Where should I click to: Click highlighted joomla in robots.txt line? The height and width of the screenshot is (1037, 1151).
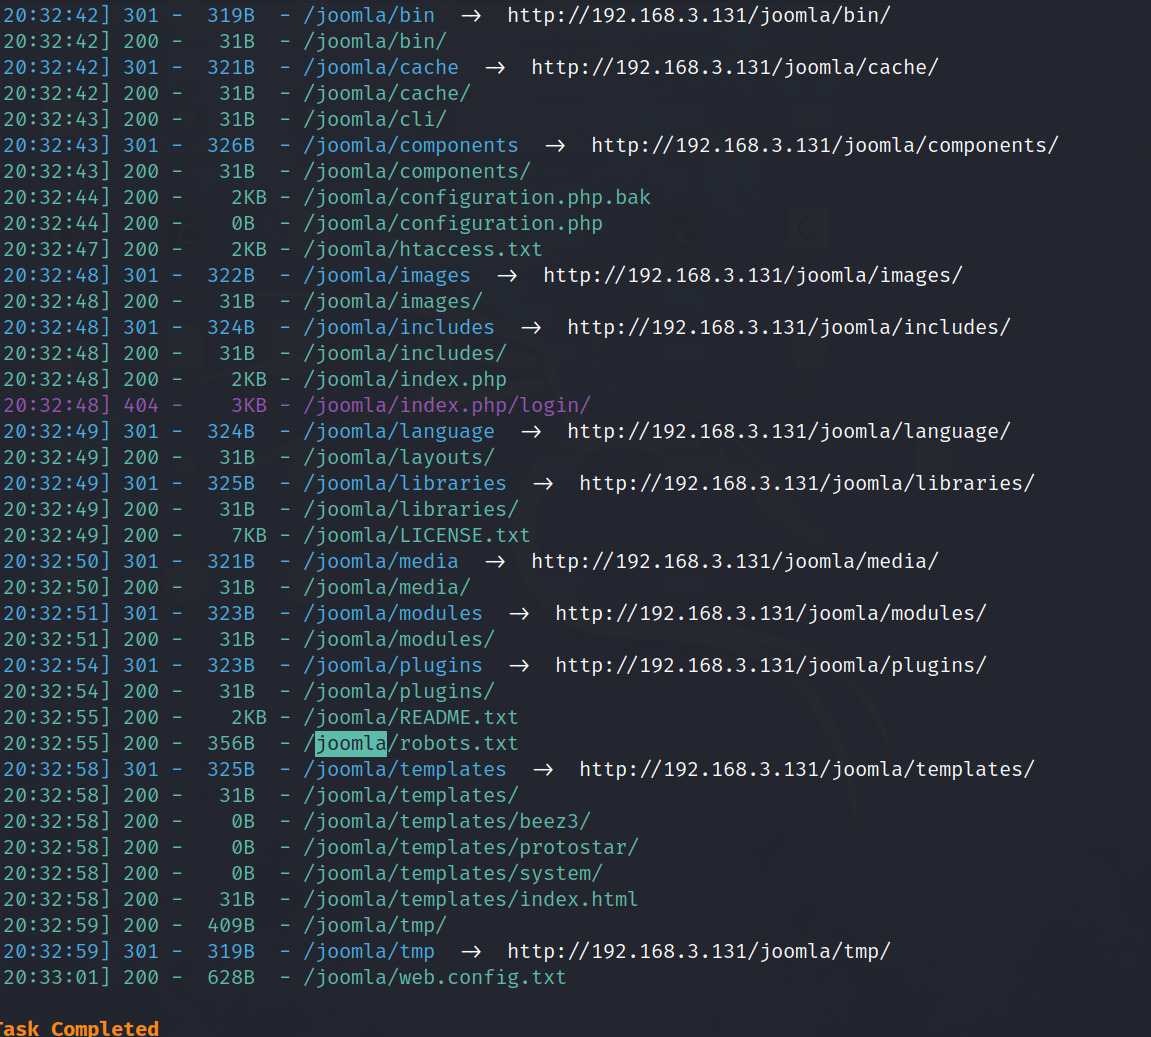click(351, 743)
